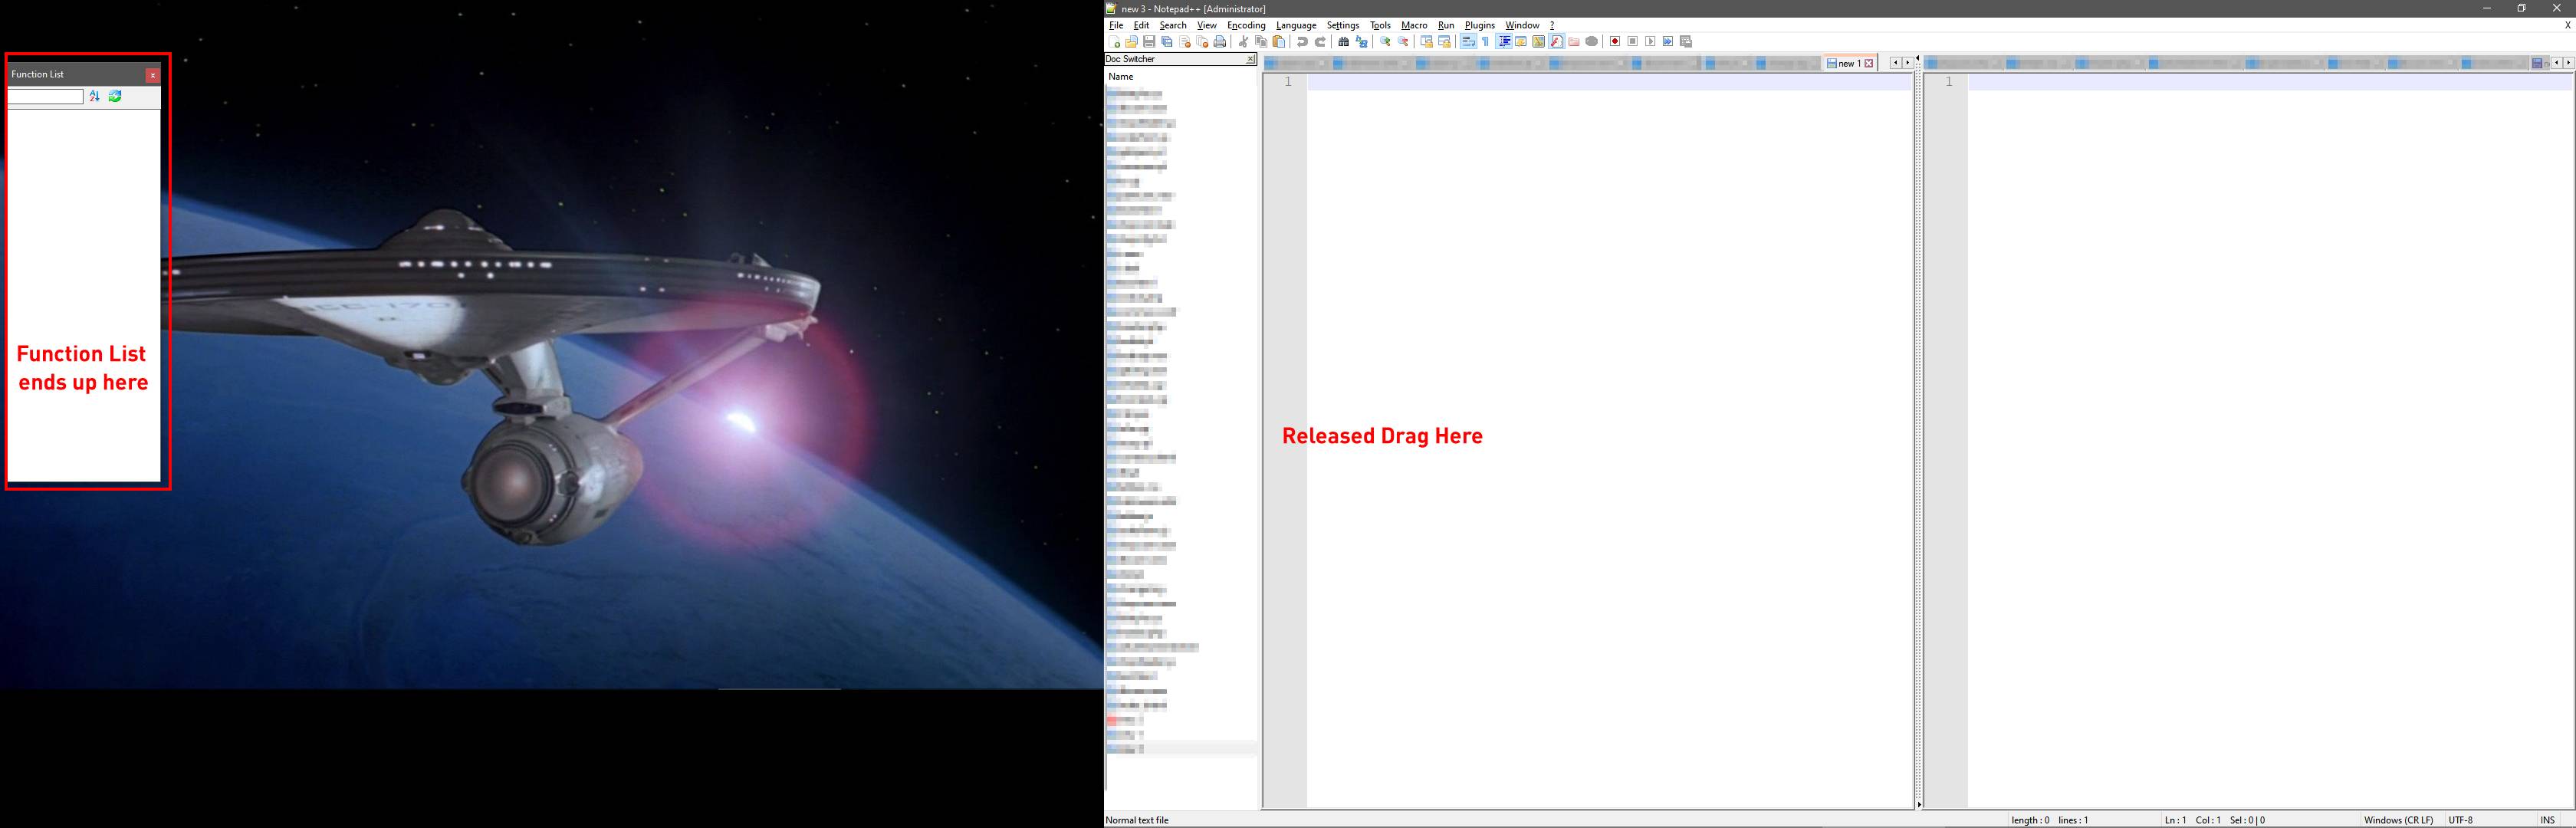The image size is (2576, 828).
Task: Open the Run menu
Action: [x=1446, y=25]
